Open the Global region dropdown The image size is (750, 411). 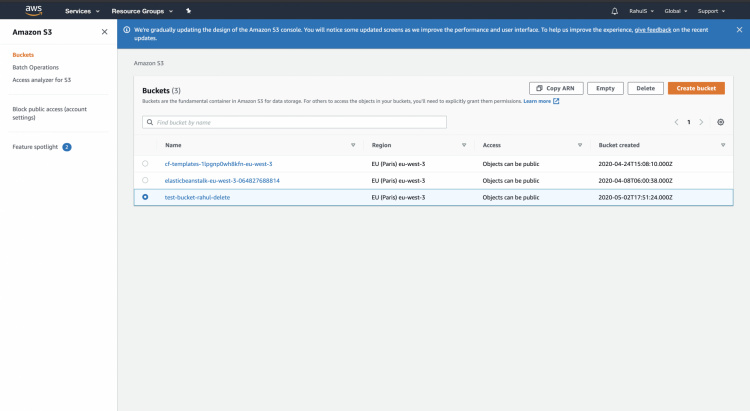tap(675, 10)
